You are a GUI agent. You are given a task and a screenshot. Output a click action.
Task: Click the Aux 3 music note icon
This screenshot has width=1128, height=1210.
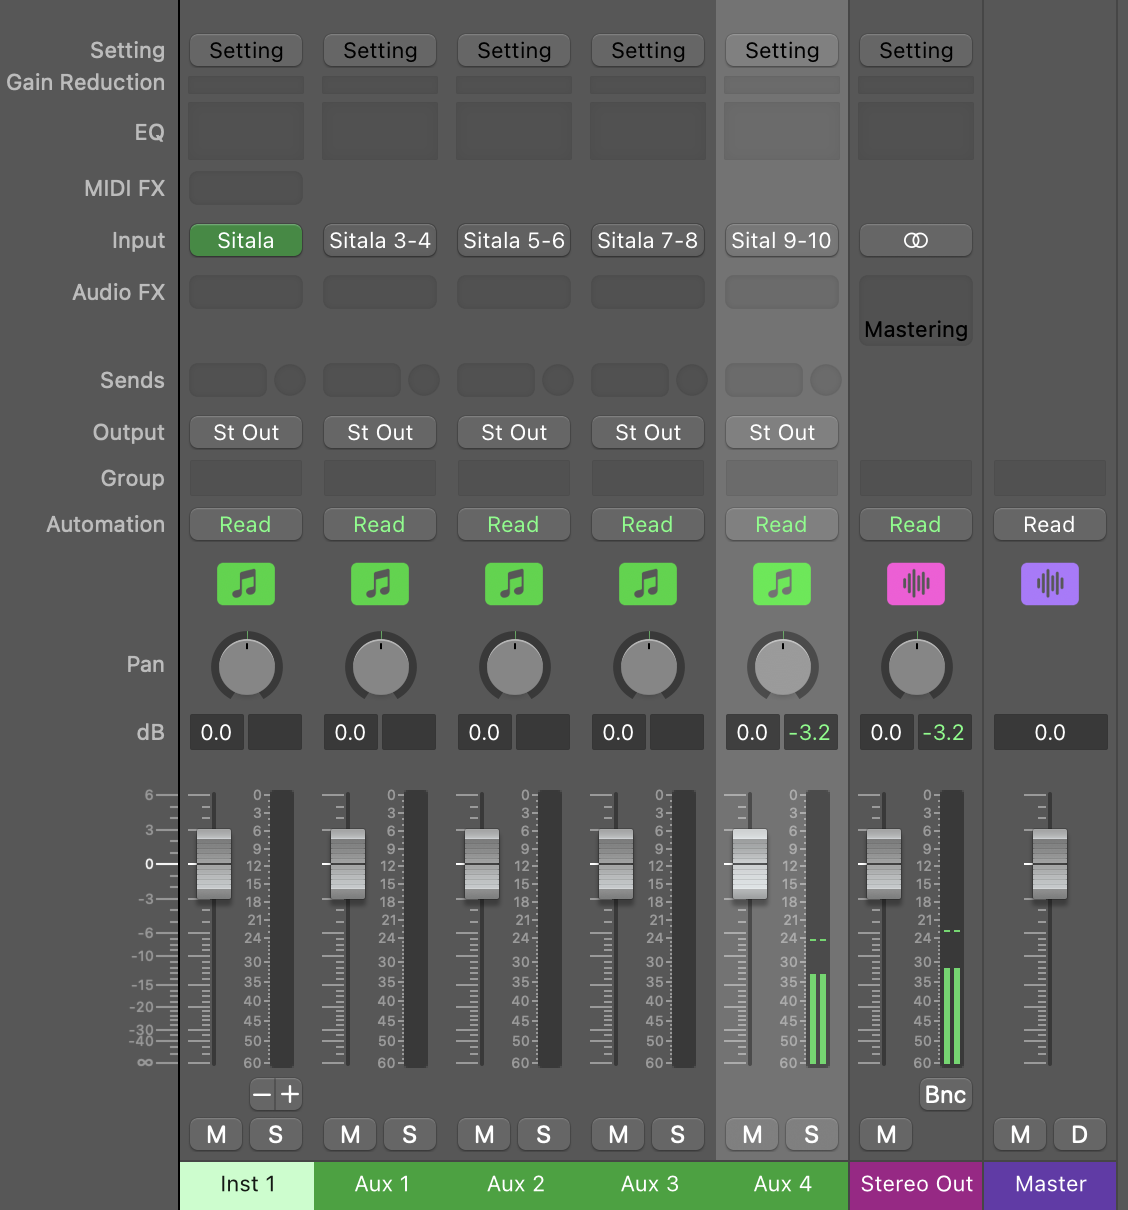click(x=648, y=584)
